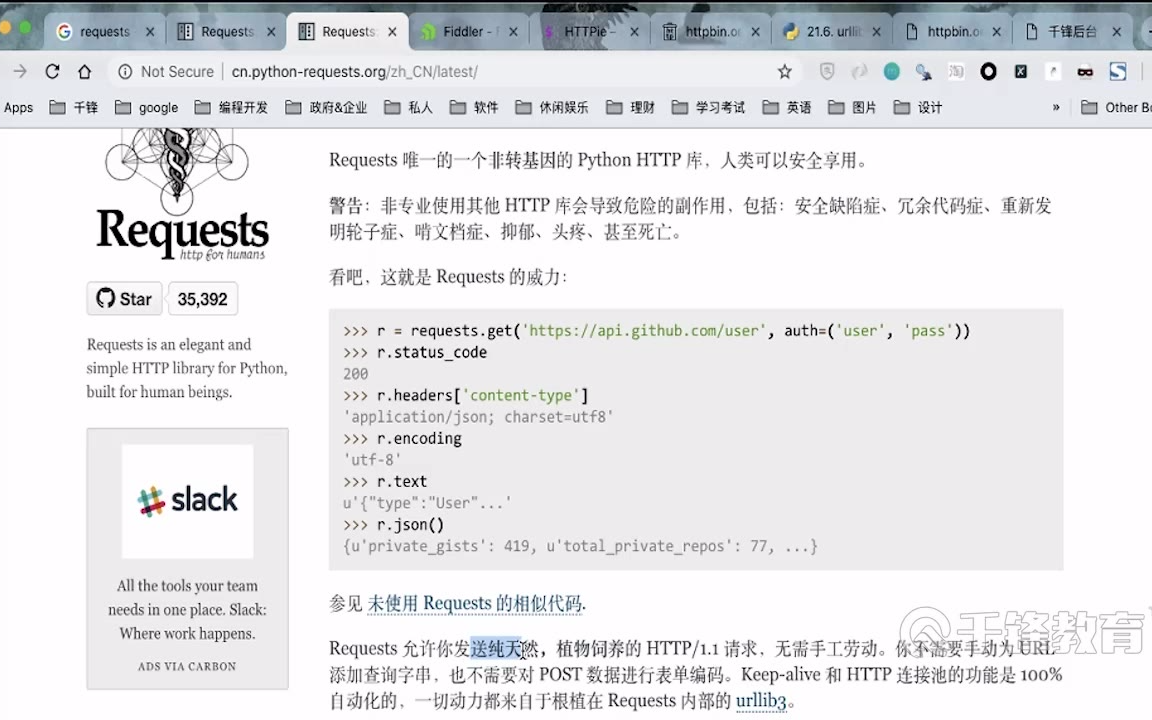Switch to the HTTPie tab
Screen dimensions: 1152x720
(588, 32)
